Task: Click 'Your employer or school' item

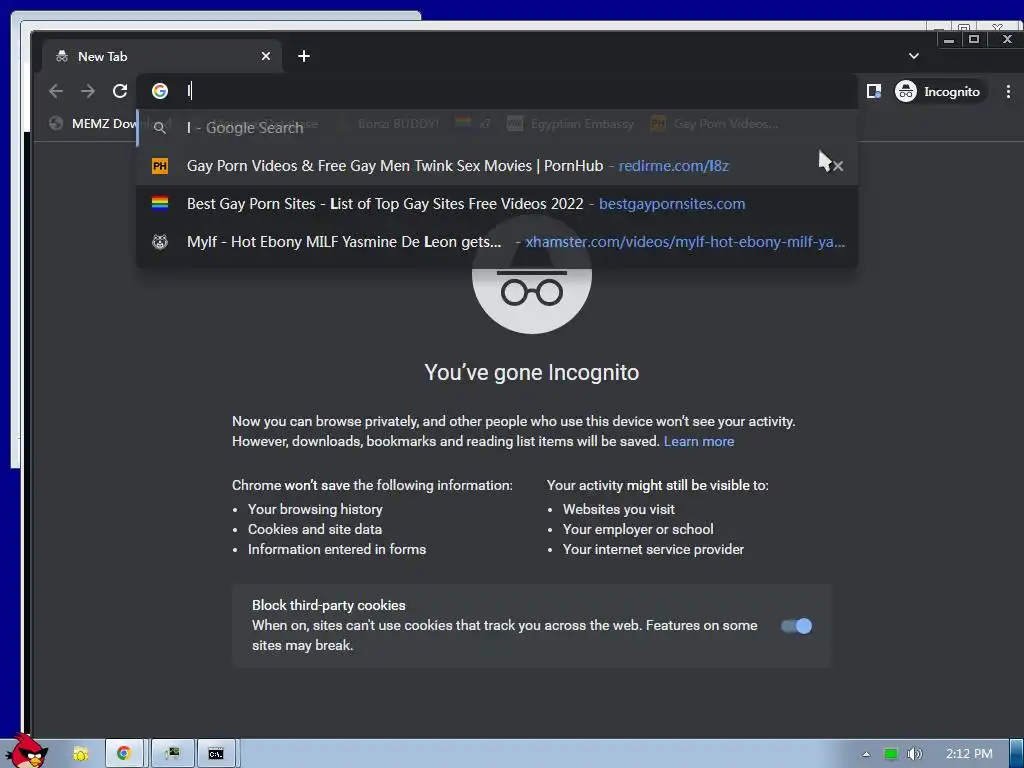Action: tap(638, 529)
